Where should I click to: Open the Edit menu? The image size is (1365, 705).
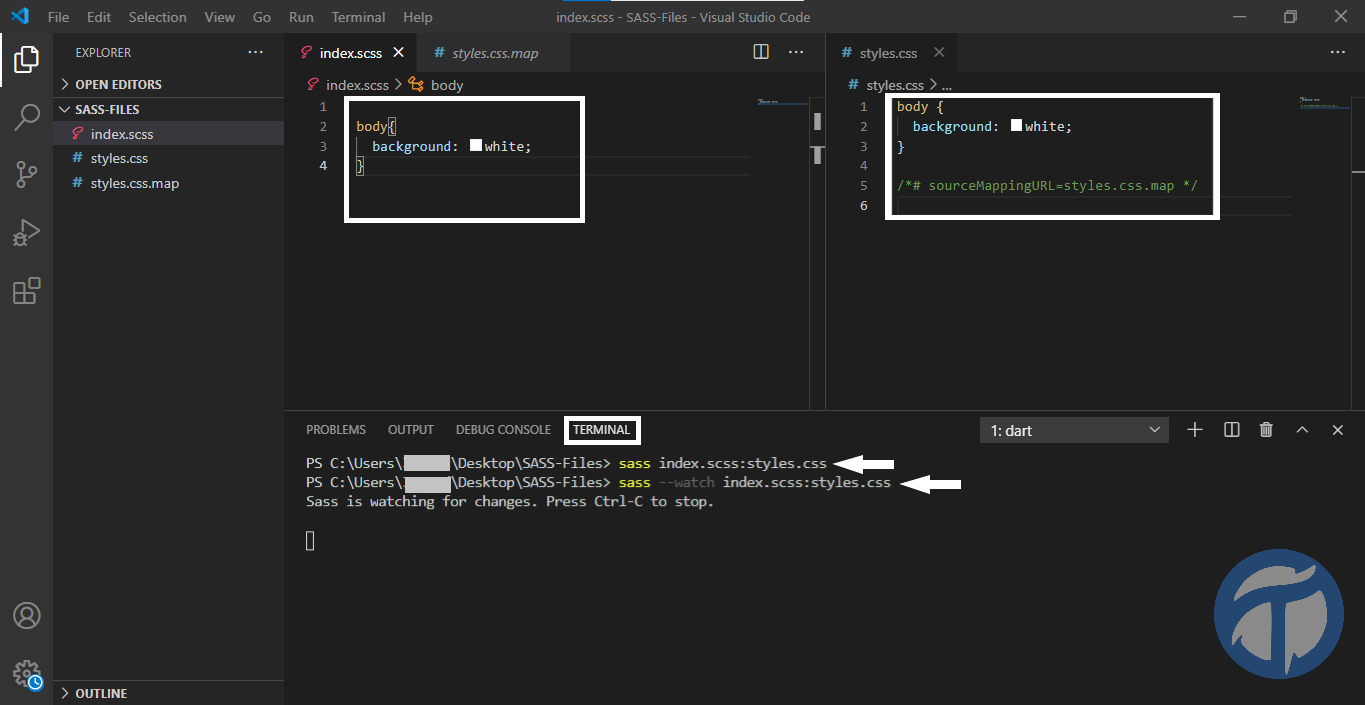click(99, 17)
